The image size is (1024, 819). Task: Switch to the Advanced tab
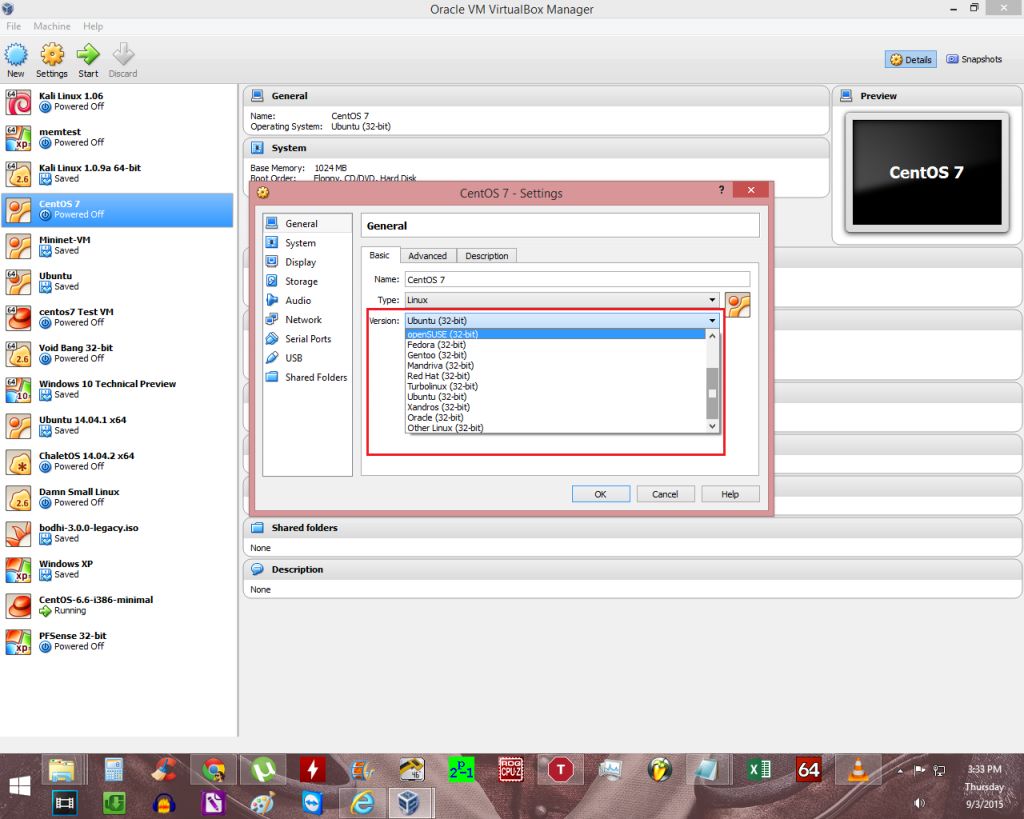point(428,255)
